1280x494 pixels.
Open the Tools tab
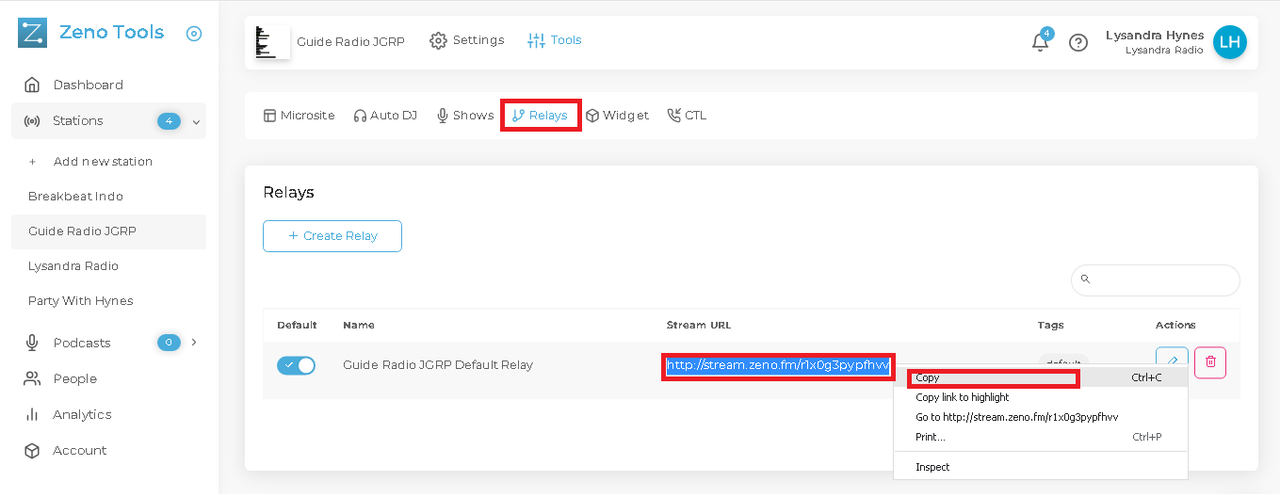[x=554, y=40]
